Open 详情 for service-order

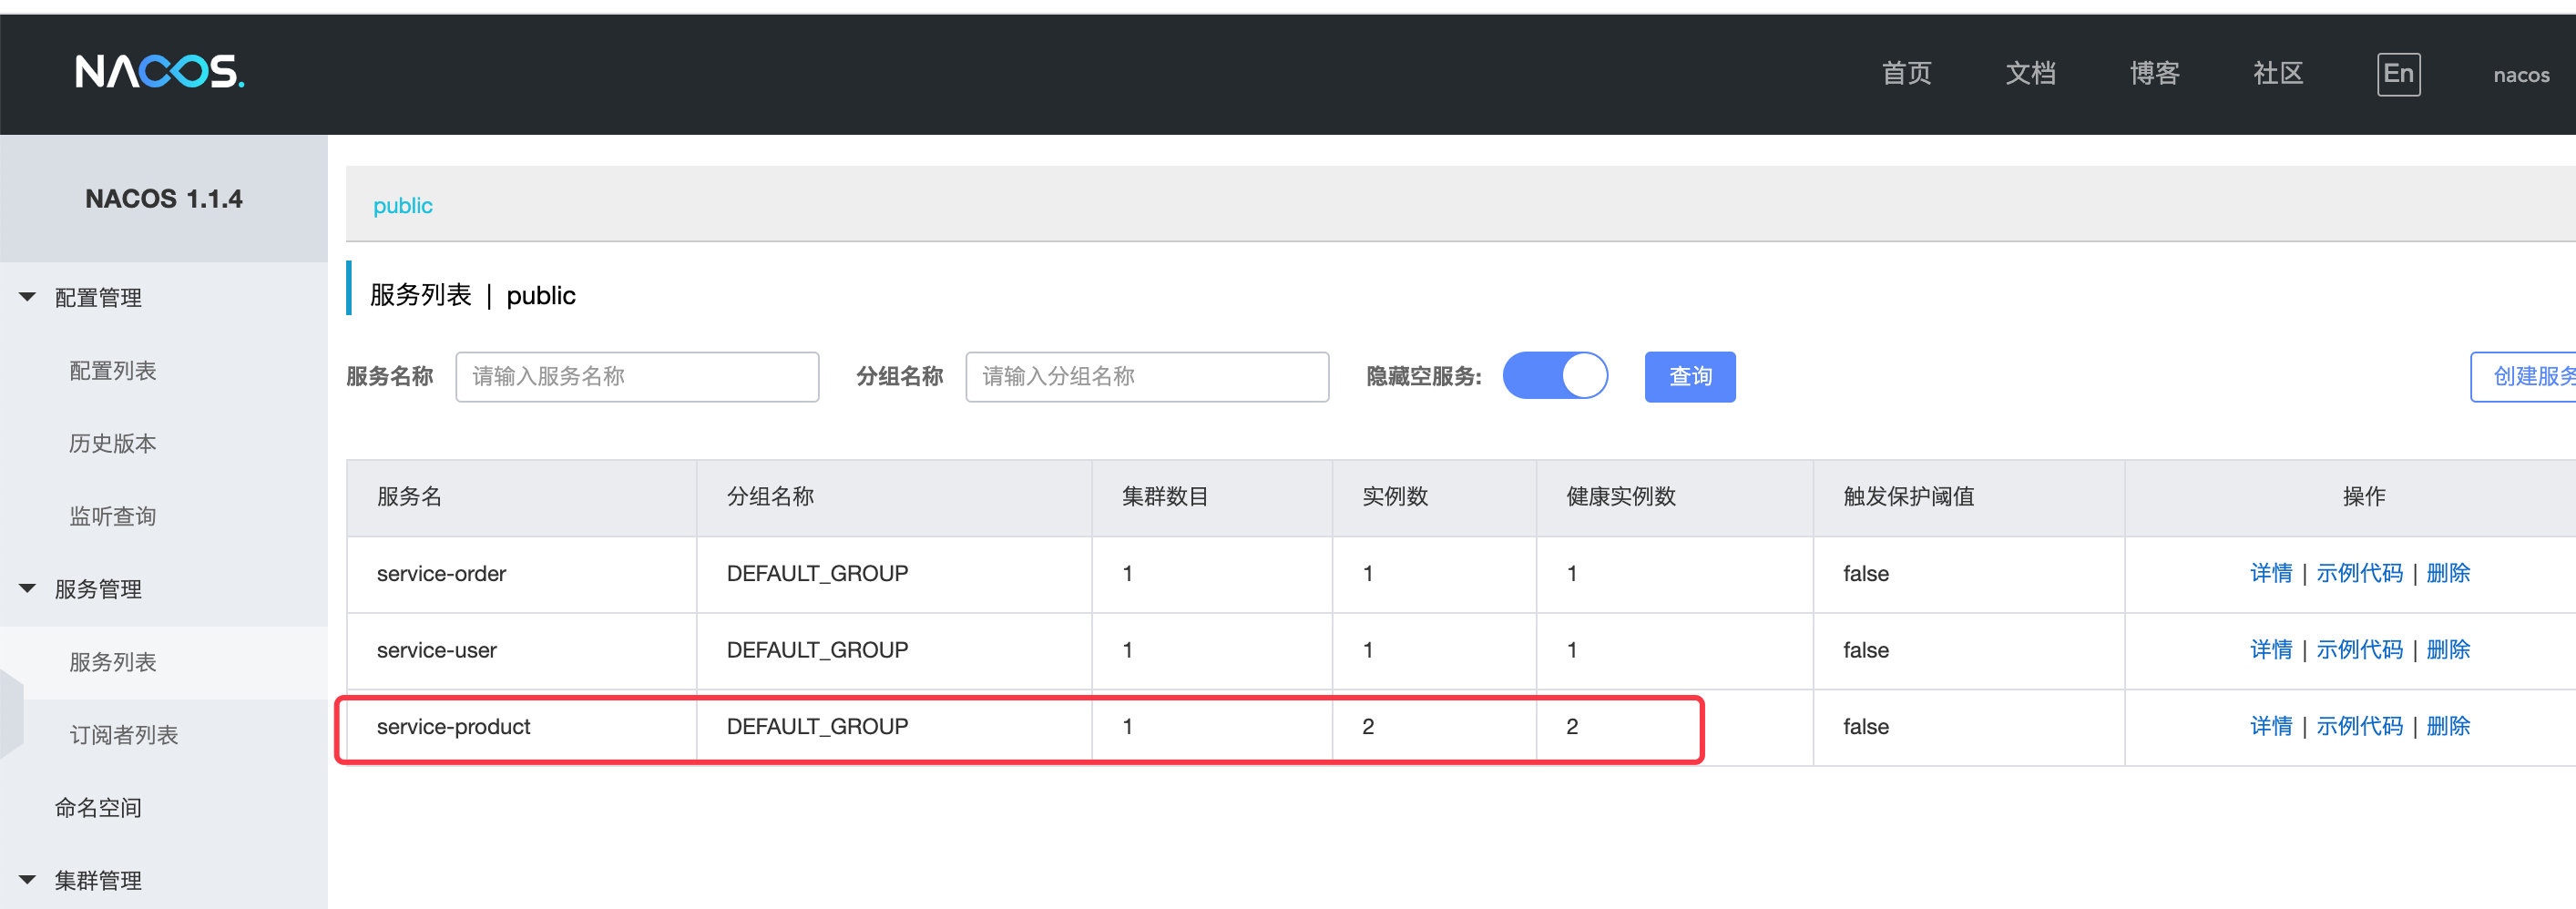click(2271, 573)
